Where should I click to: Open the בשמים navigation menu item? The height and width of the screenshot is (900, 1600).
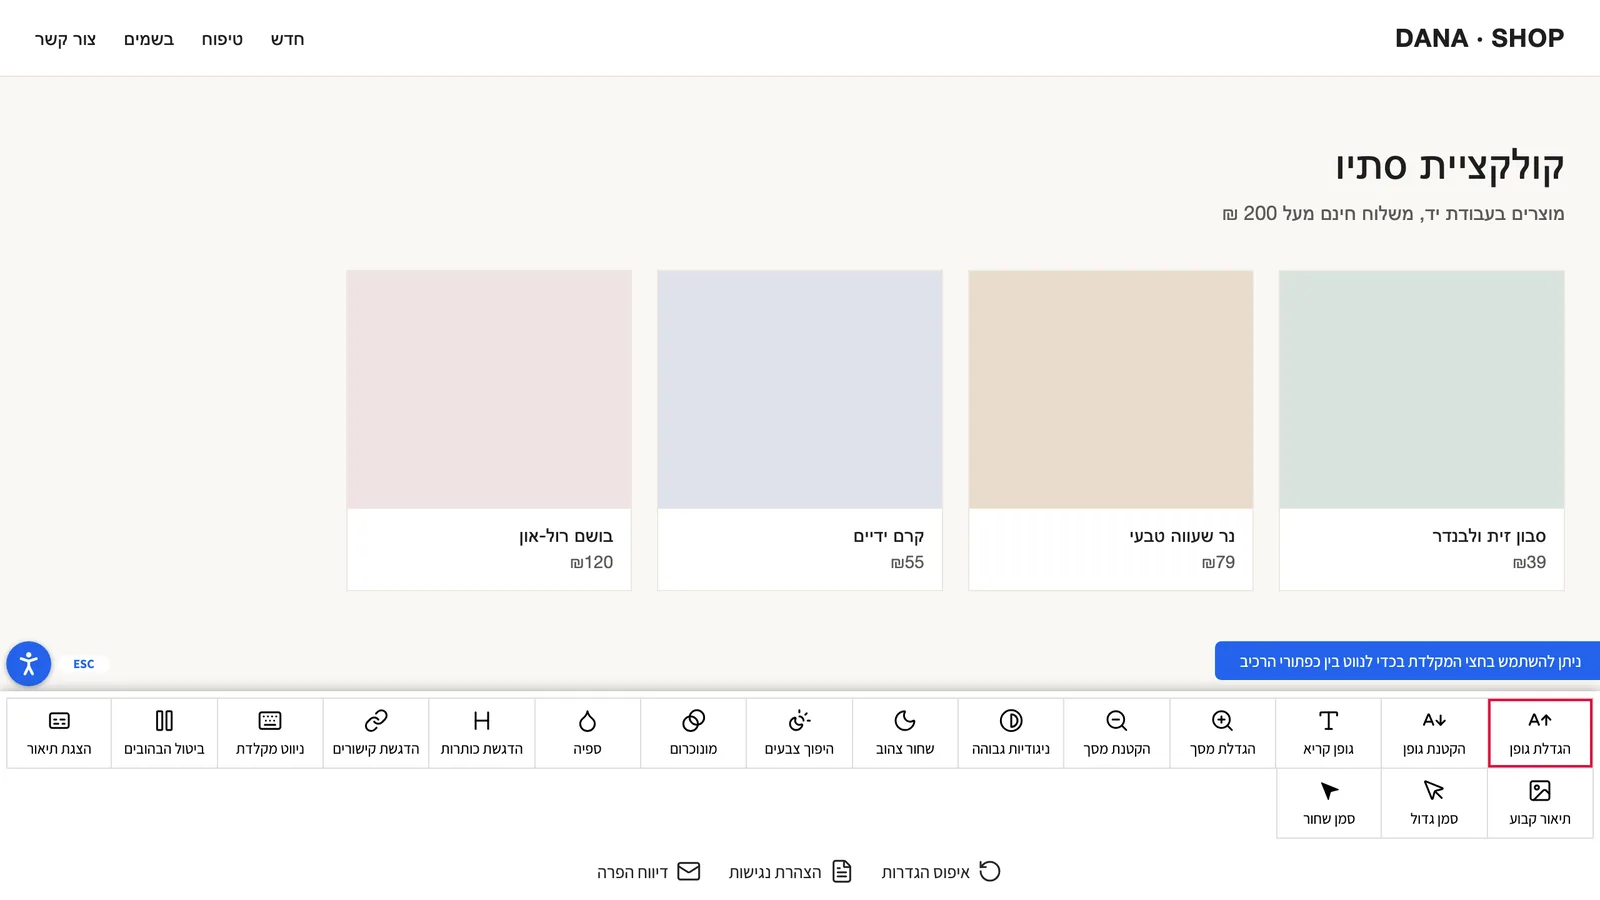click(x=149, y=39)
